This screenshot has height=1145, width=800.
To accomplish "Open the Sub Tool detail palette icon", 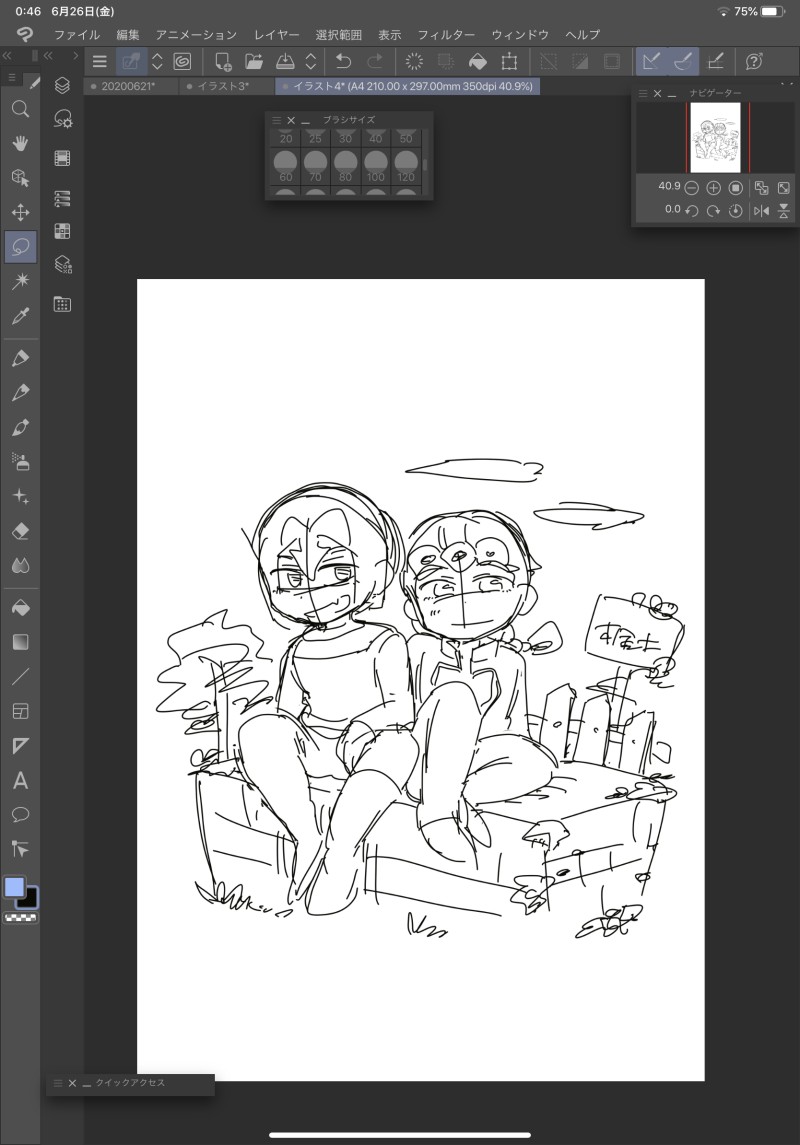I will tap(63, 119).
